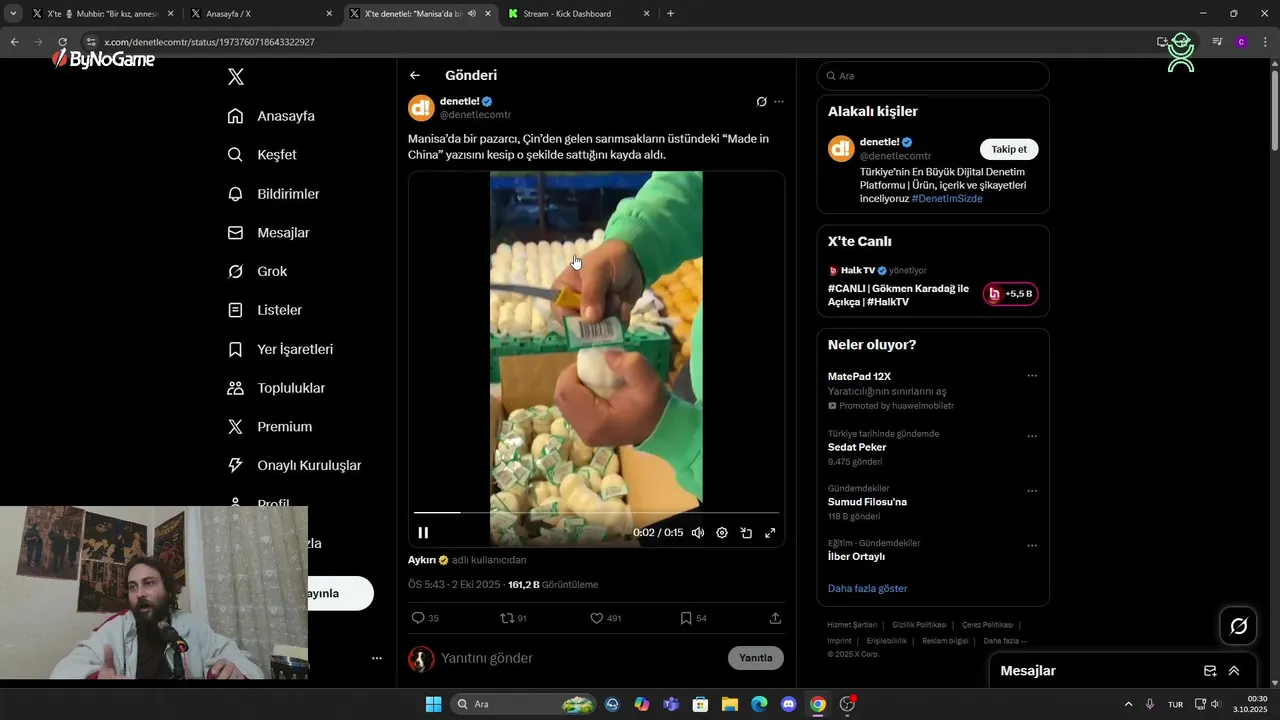Share the post
This screenshot has height=720, width=1280.
[x=775, y=619]
